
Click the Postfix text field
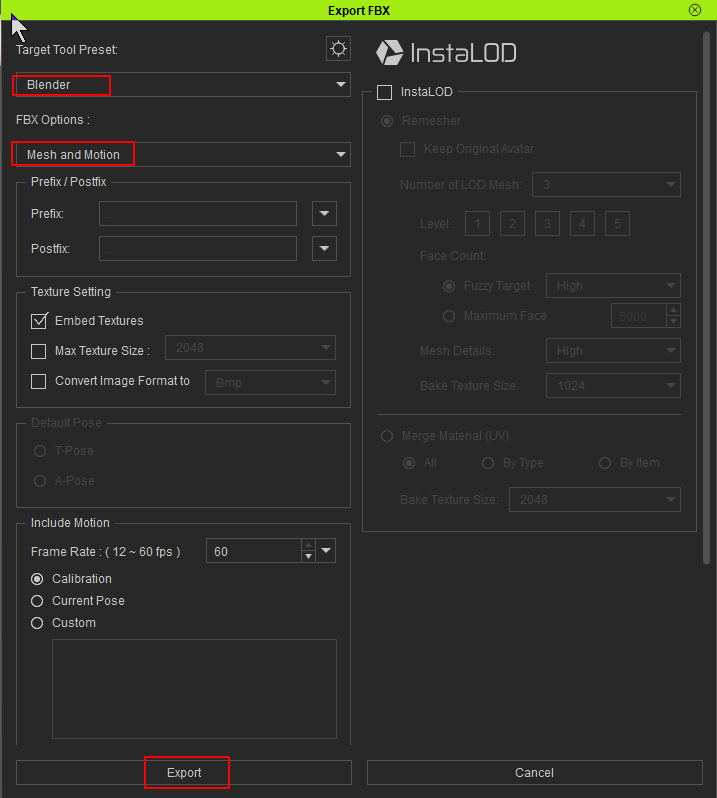(198, 248)
